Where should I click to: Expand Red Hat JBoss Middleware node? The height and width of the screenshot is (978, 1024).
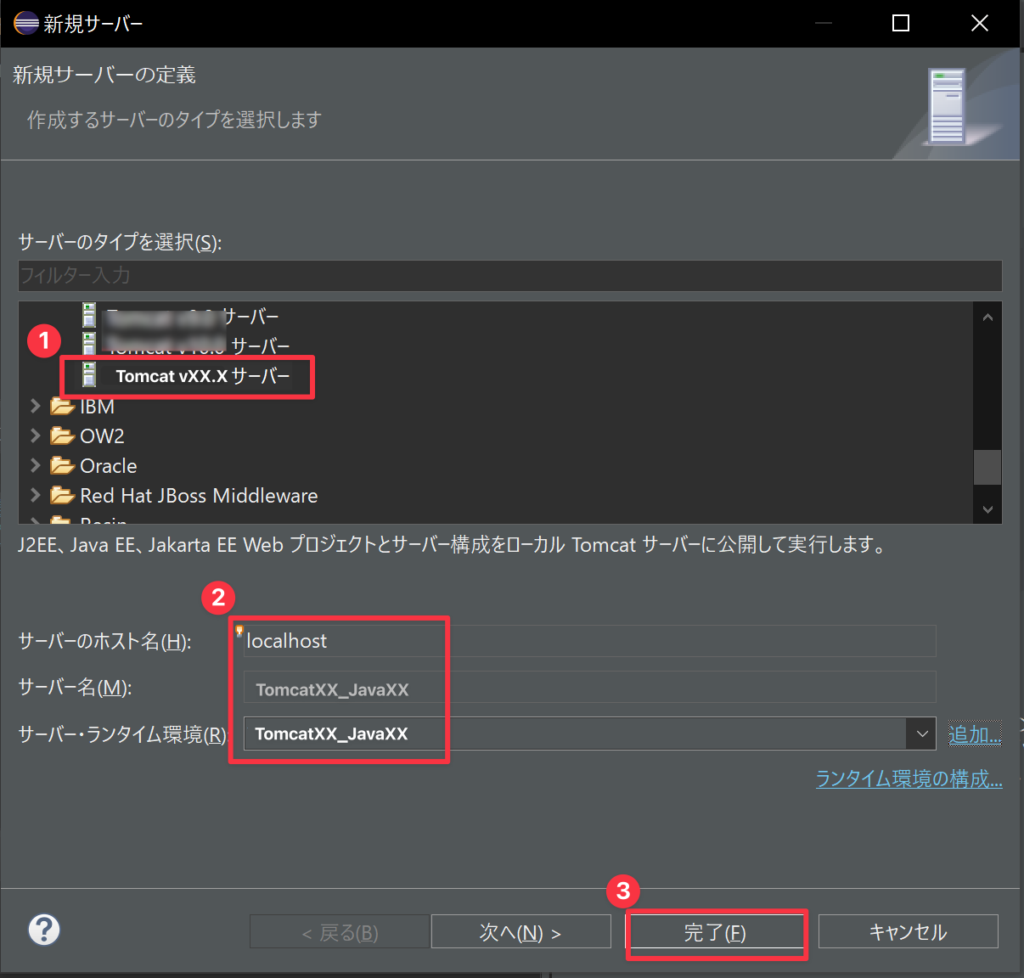36,495
